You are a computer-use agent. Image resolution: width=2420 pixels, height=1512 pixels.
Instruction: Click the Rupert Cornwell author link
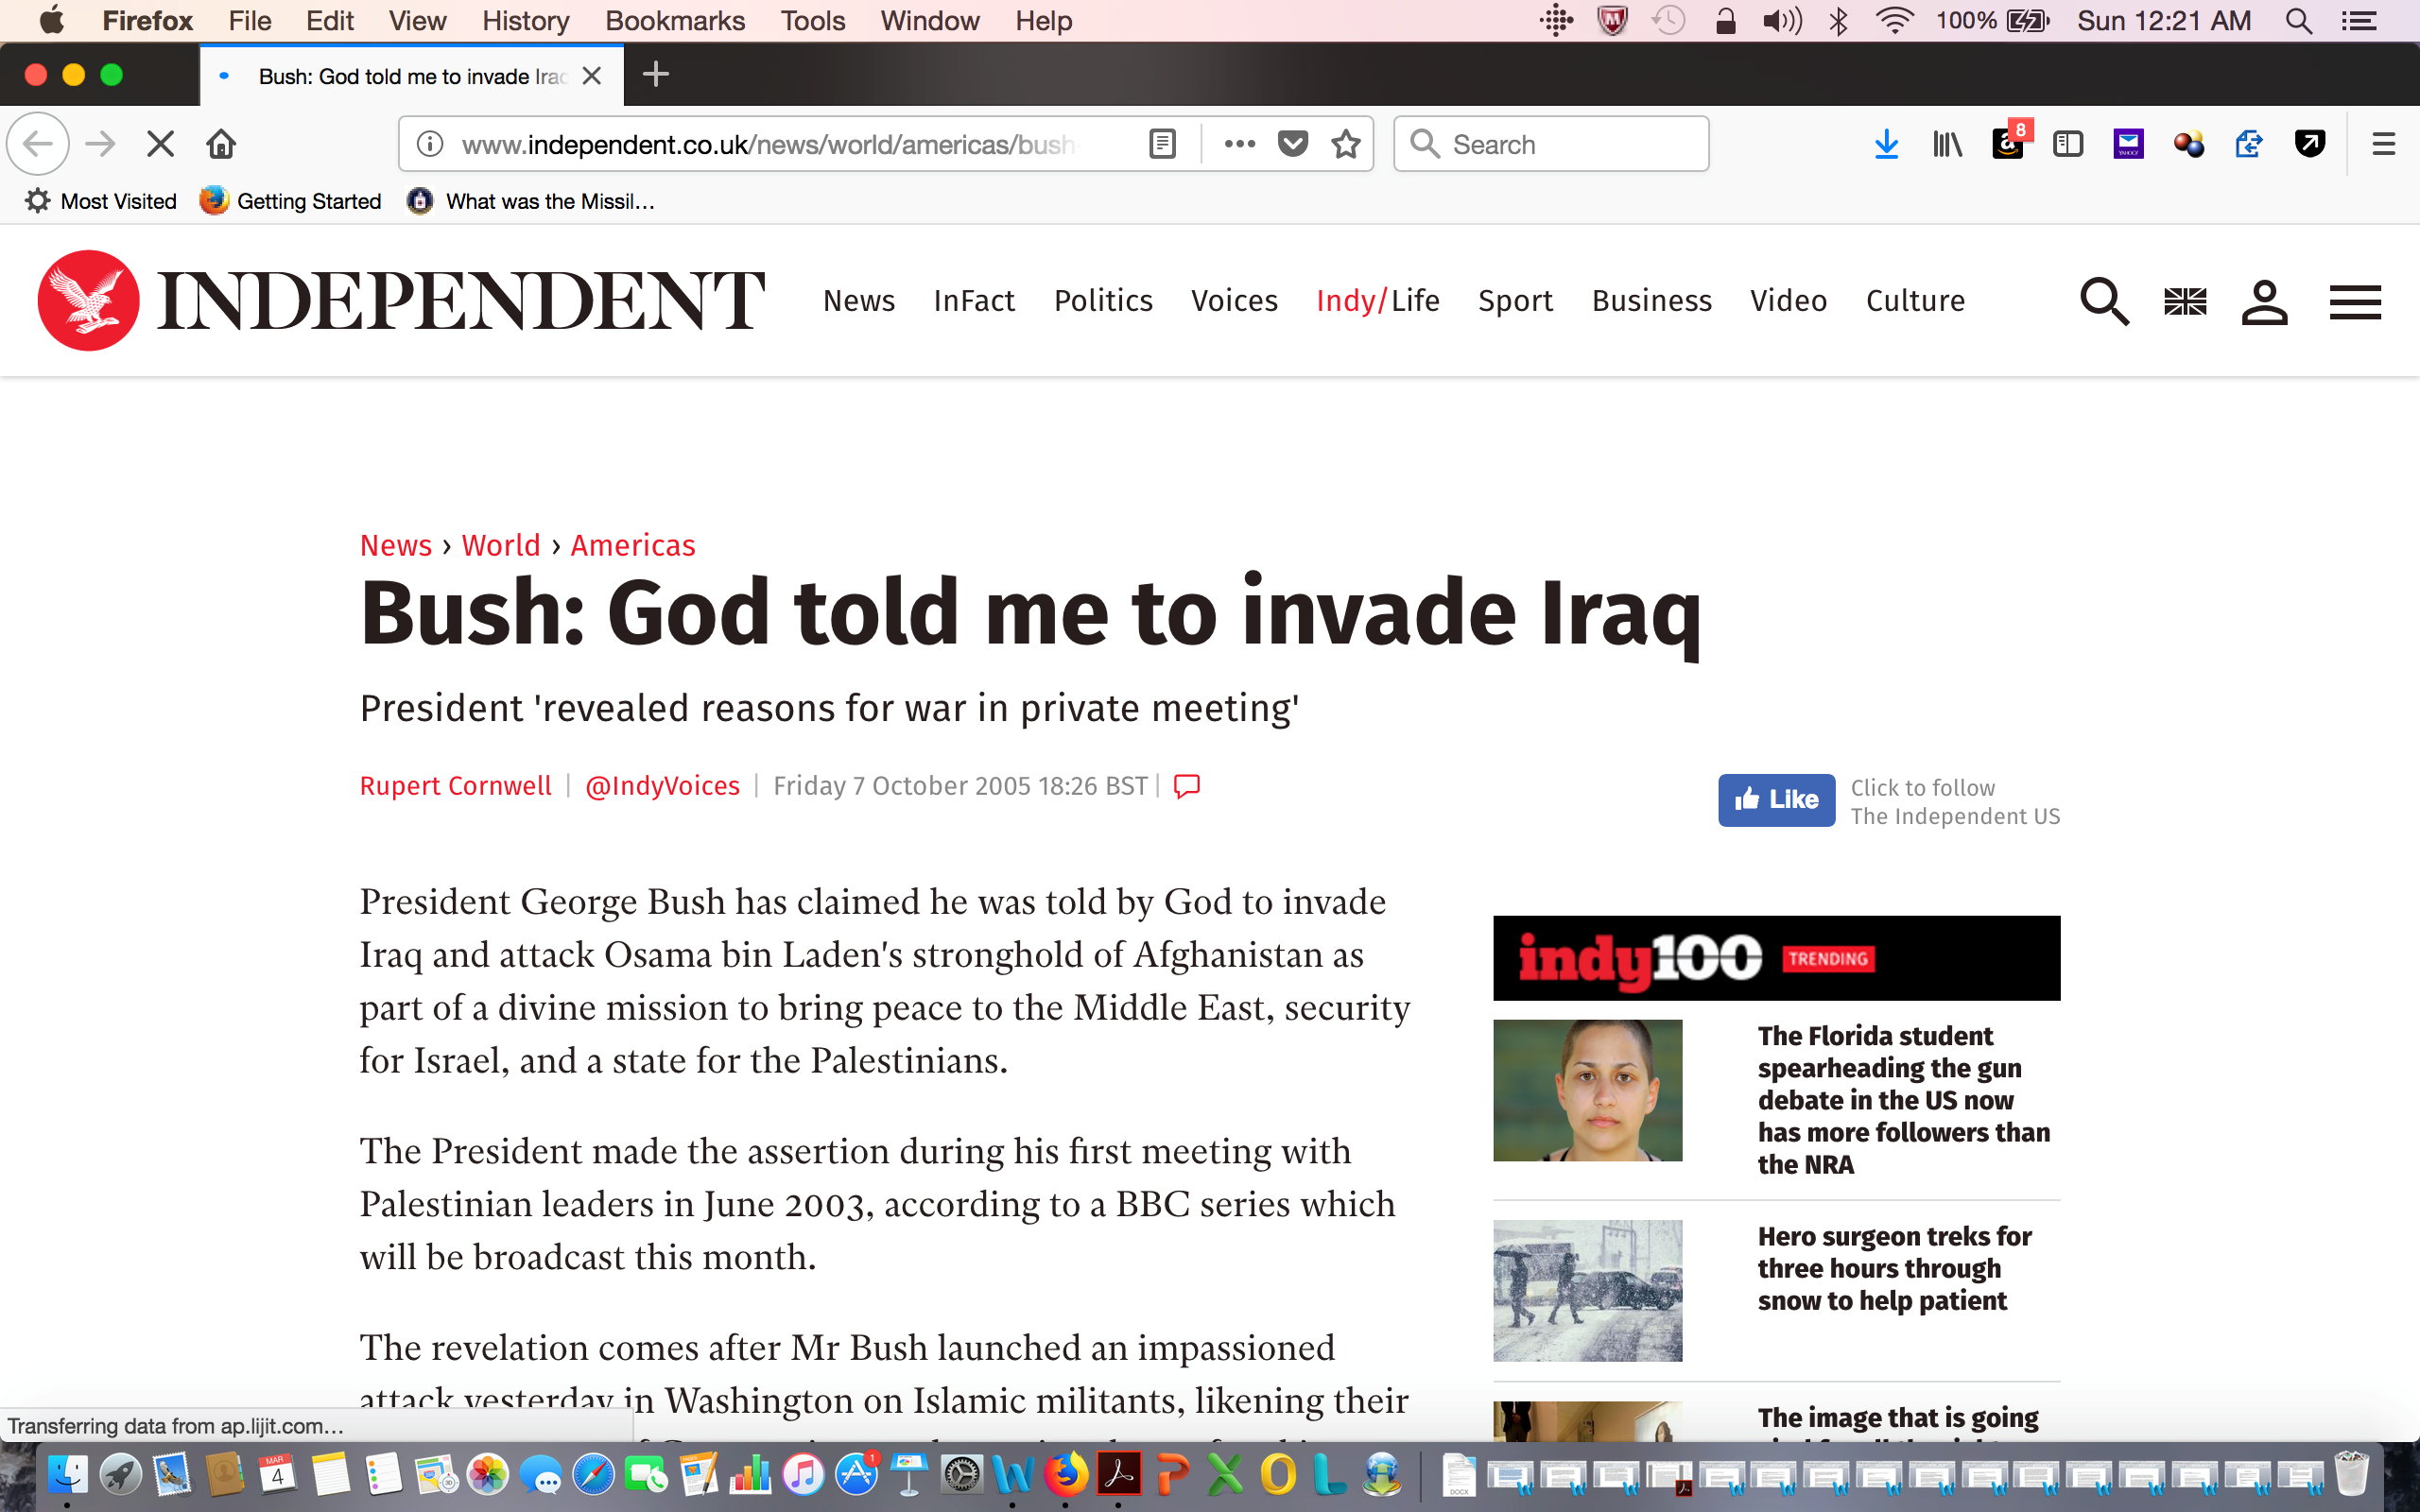[x=455, y=786]
